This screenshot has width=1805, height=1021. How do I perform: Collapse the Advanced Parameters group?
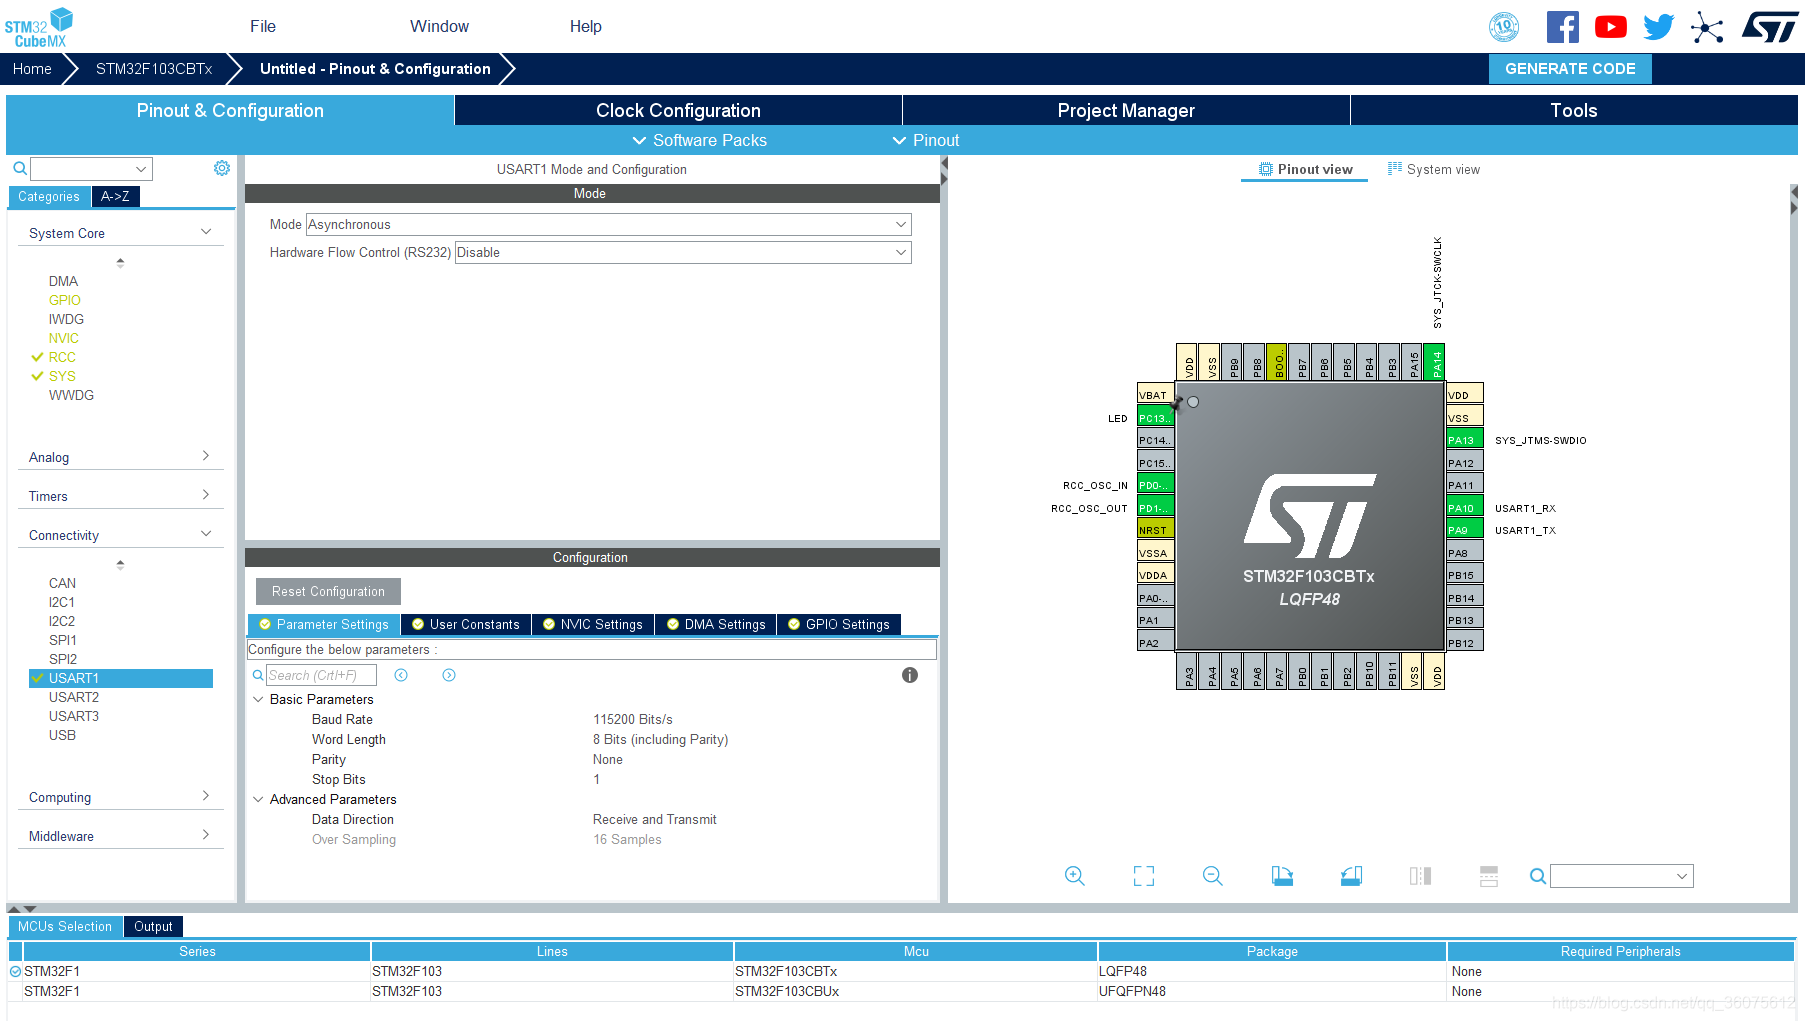click(x=258, y=799)
